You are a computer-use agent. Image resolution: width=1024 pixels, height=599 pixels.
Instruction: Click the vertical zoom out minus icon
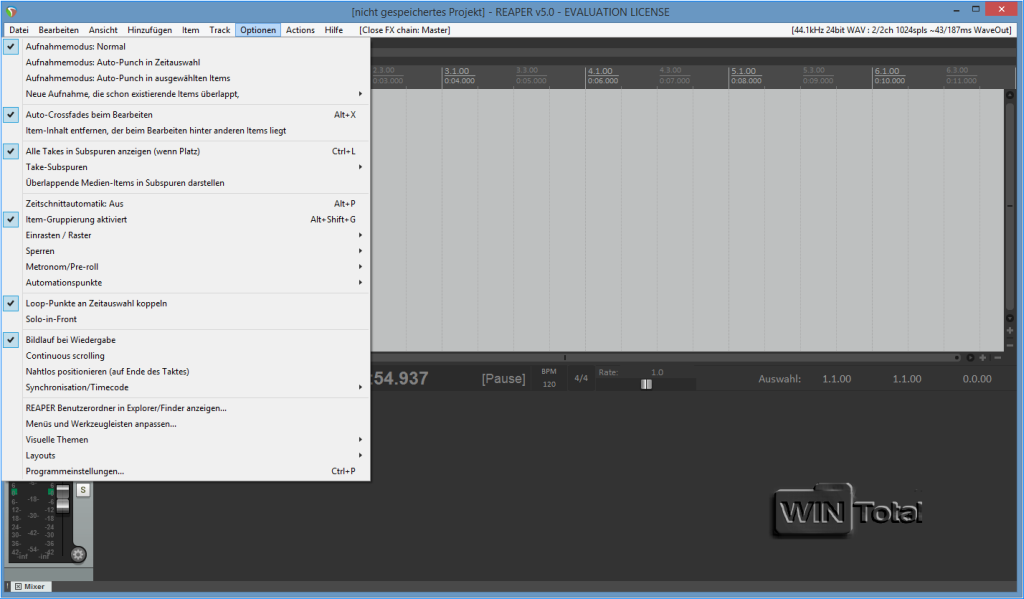coord(1010,344)
